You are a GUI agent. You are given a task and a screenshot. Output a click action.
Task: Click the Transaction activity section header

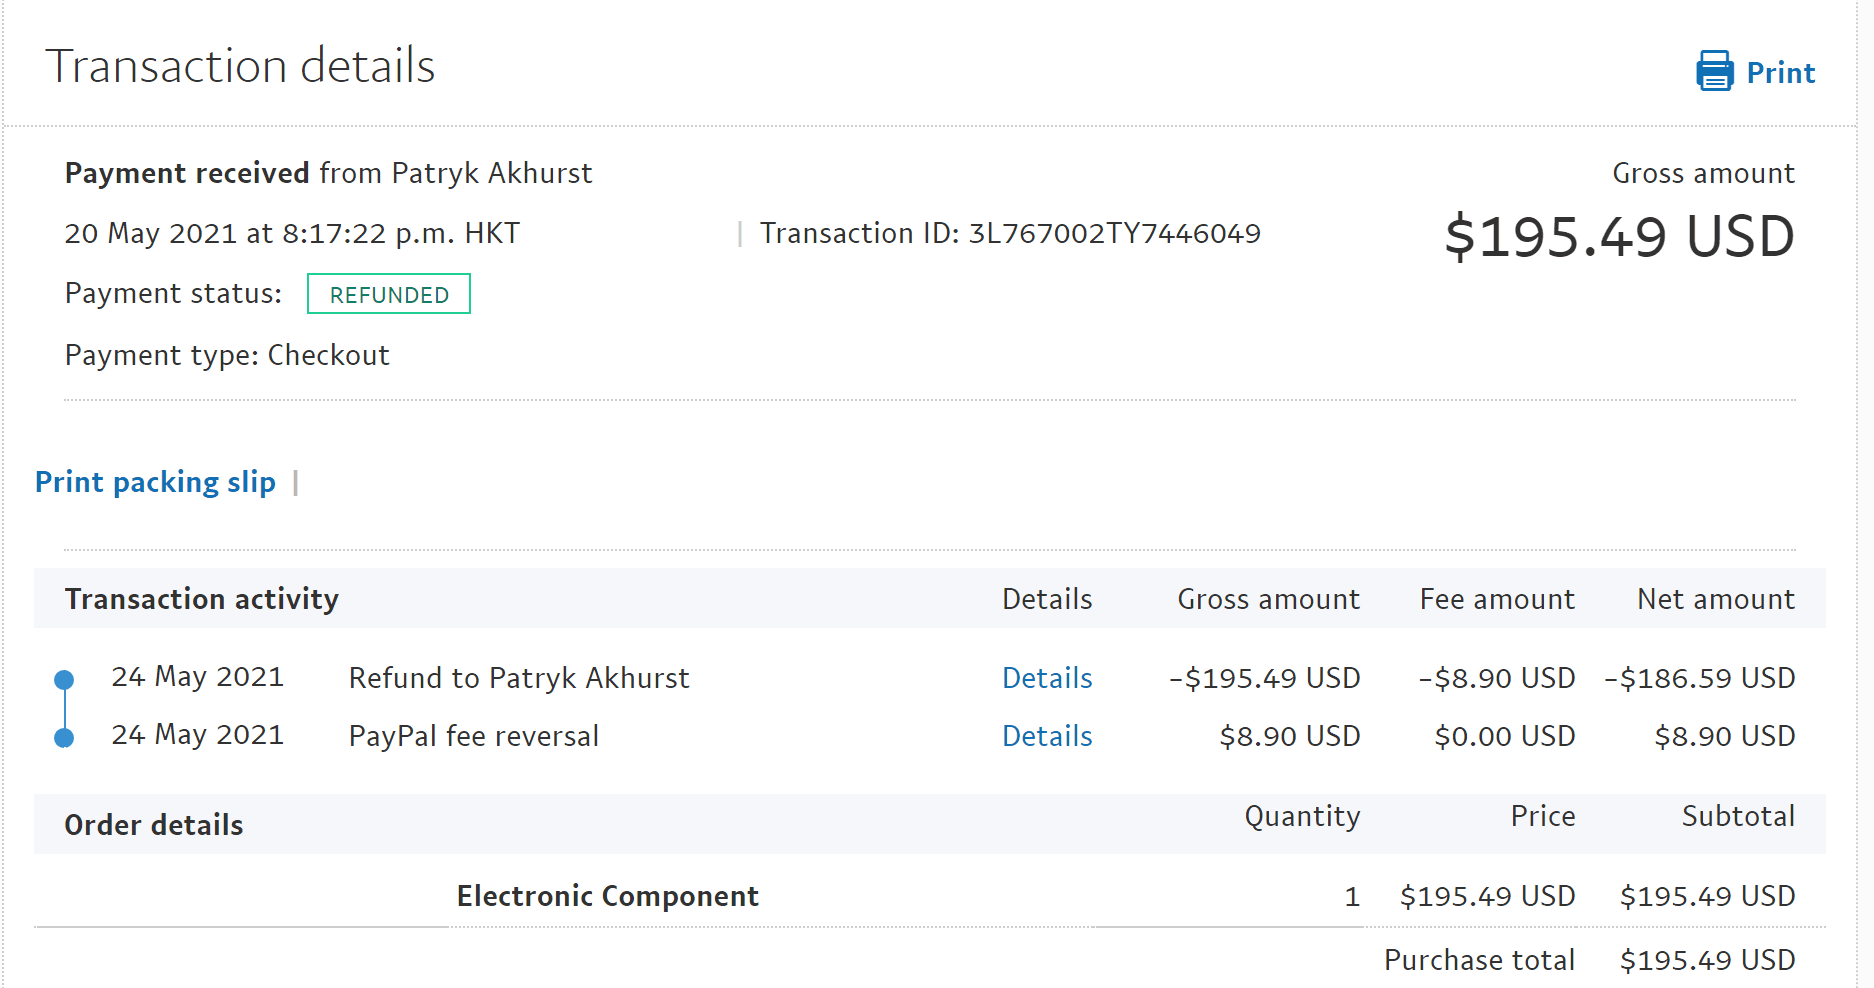(201, 599)
